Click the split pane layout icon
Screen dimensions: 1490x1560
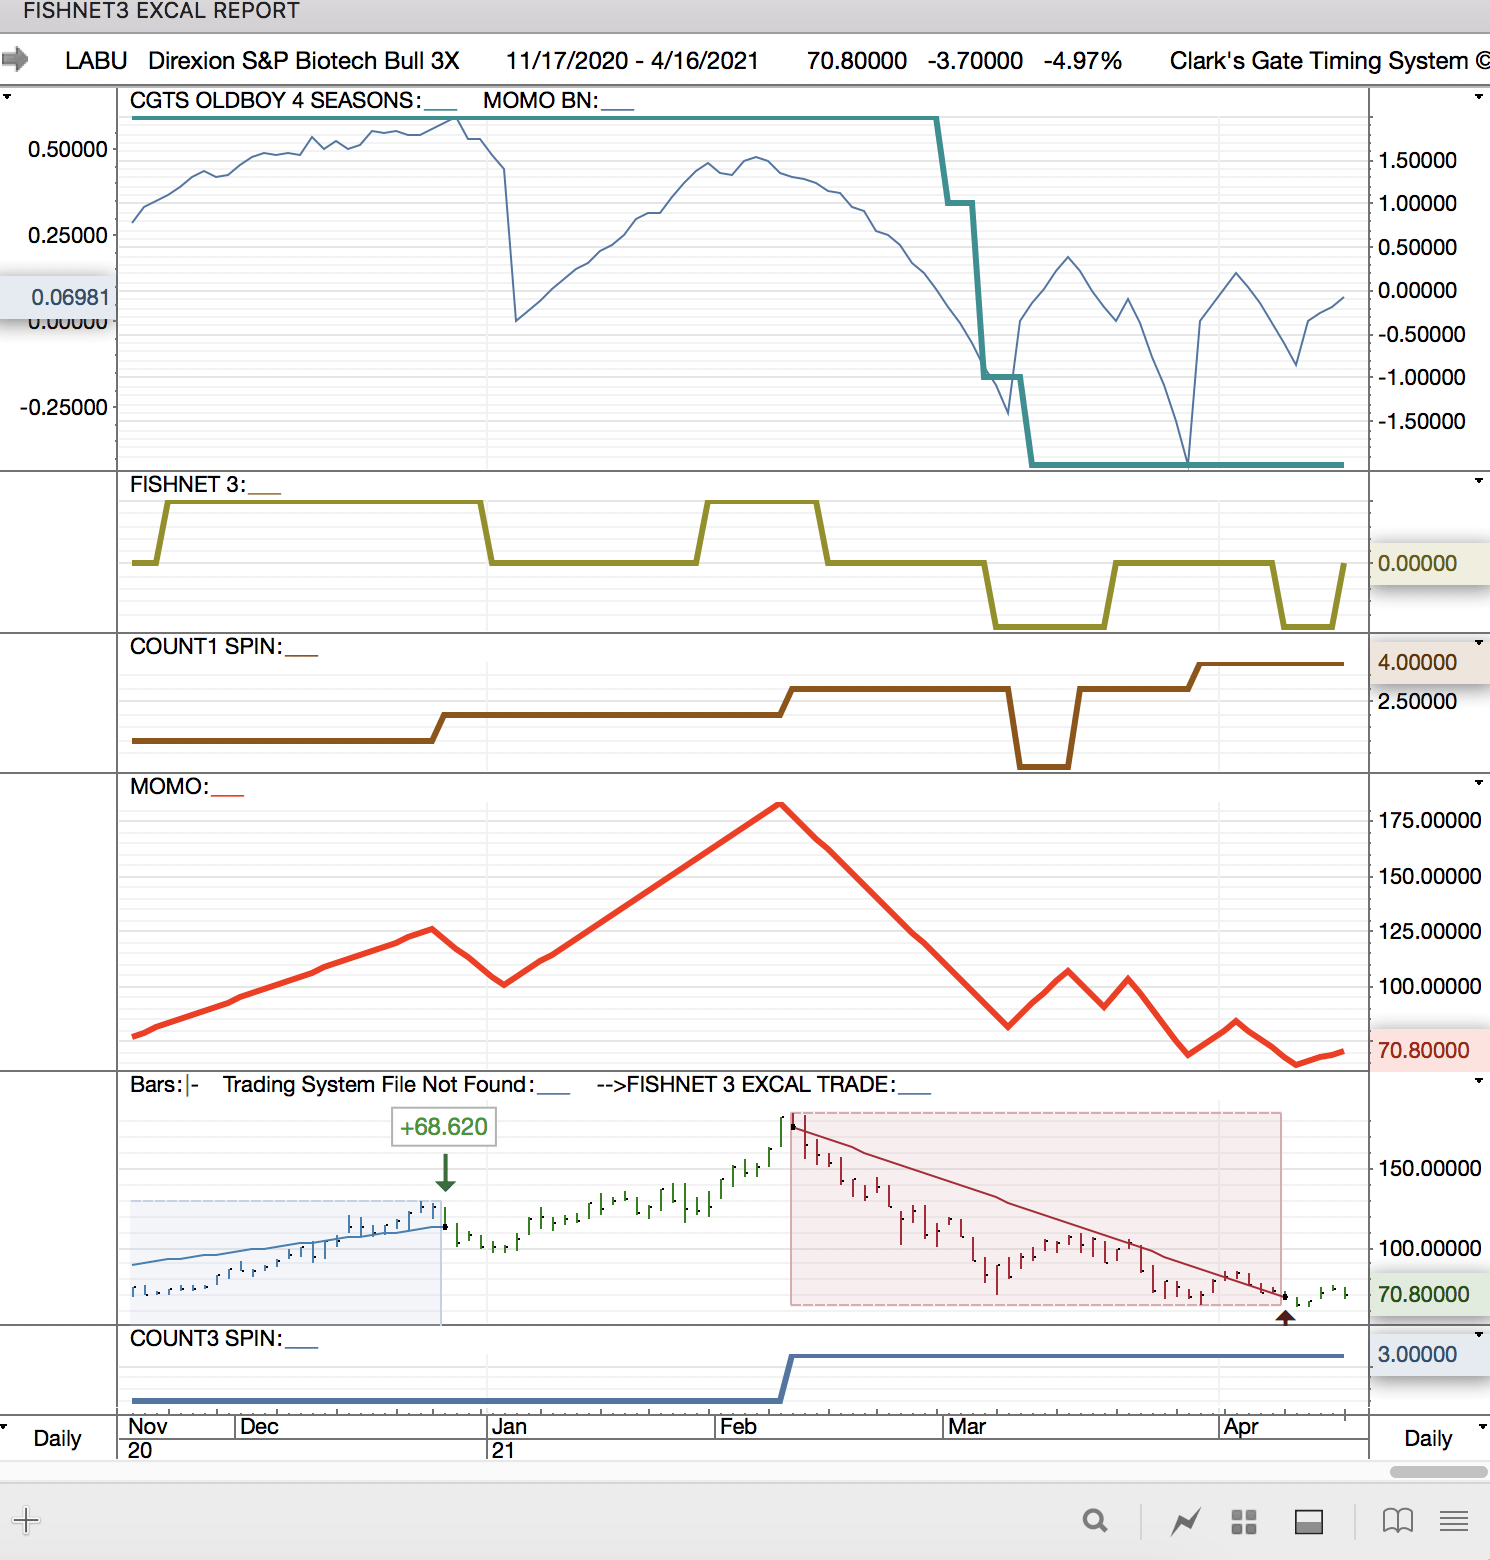(x=1309, y=1522)
